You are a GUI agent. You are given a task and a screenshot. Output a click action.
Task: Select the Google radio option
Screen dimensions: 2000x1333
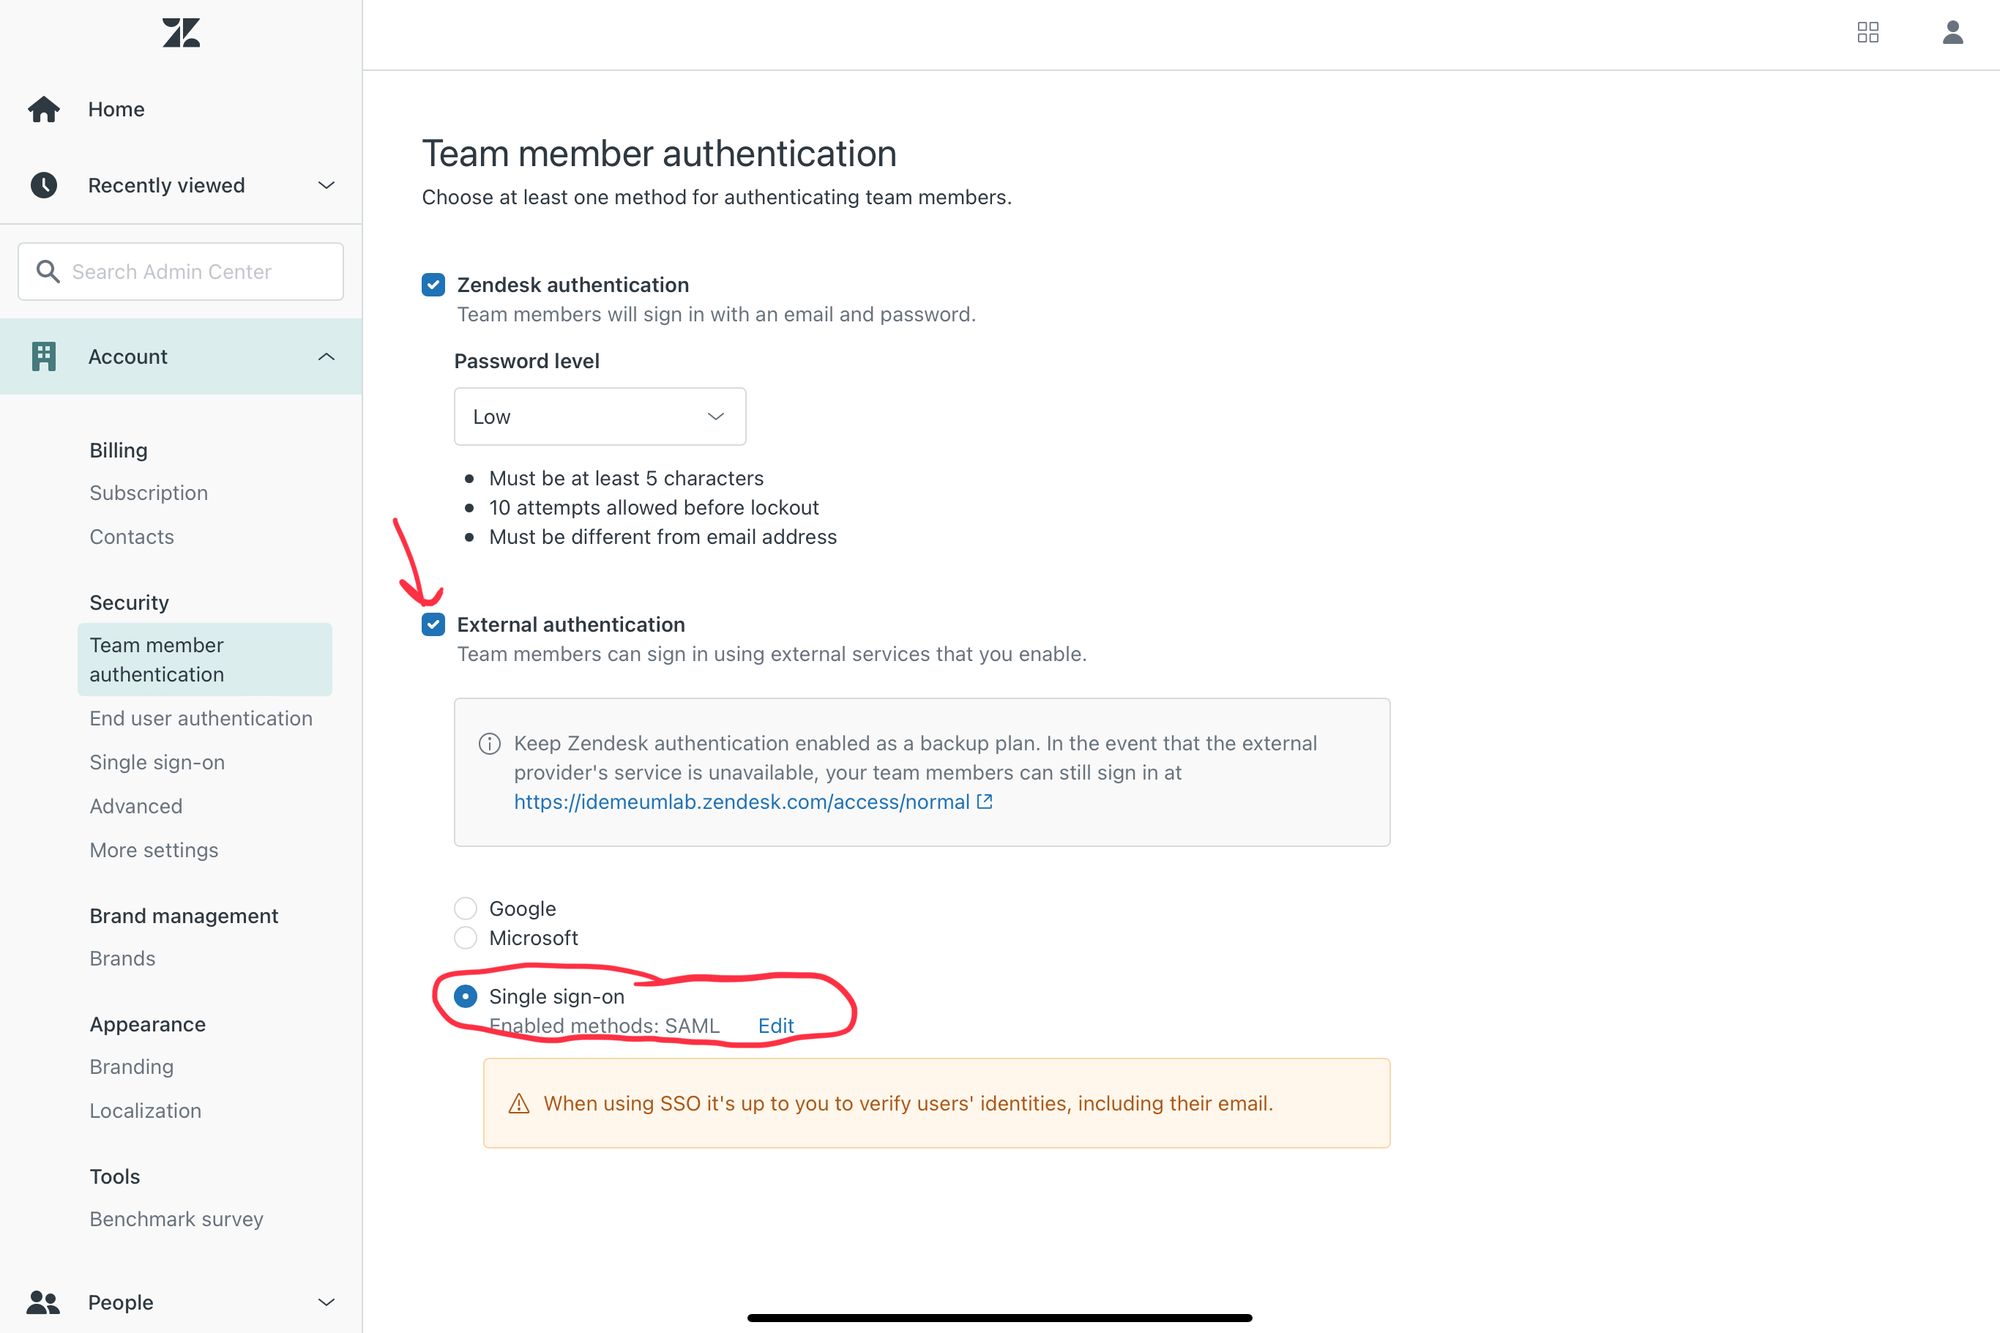click(466, 908)
